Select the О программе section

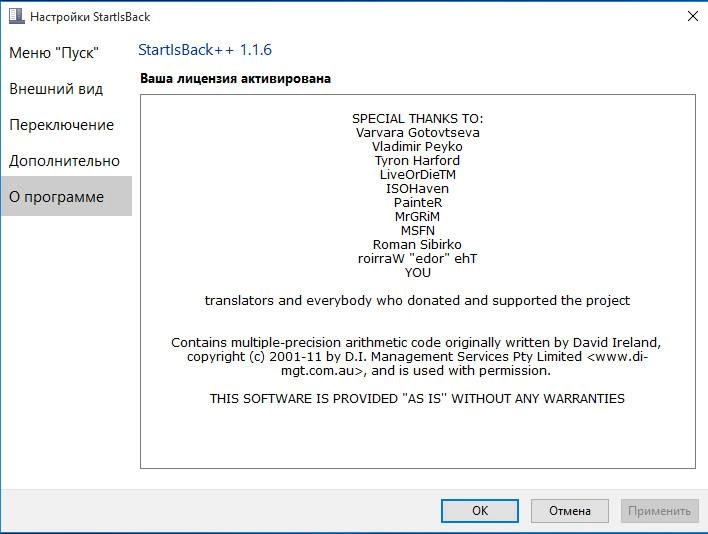coord(66,196)
